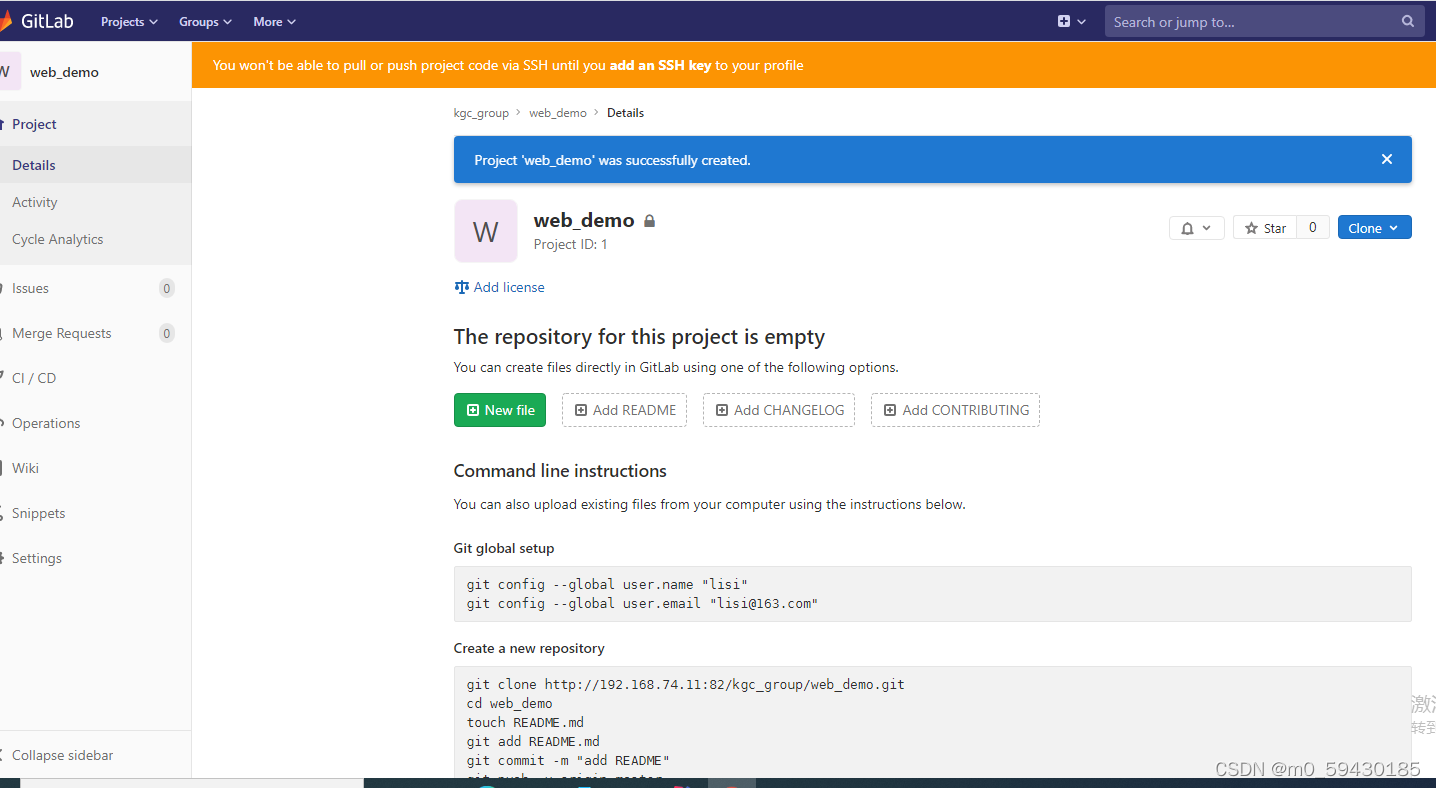
Task: Focus the Search or jump to field
Action: click(x=1264, y=21)
